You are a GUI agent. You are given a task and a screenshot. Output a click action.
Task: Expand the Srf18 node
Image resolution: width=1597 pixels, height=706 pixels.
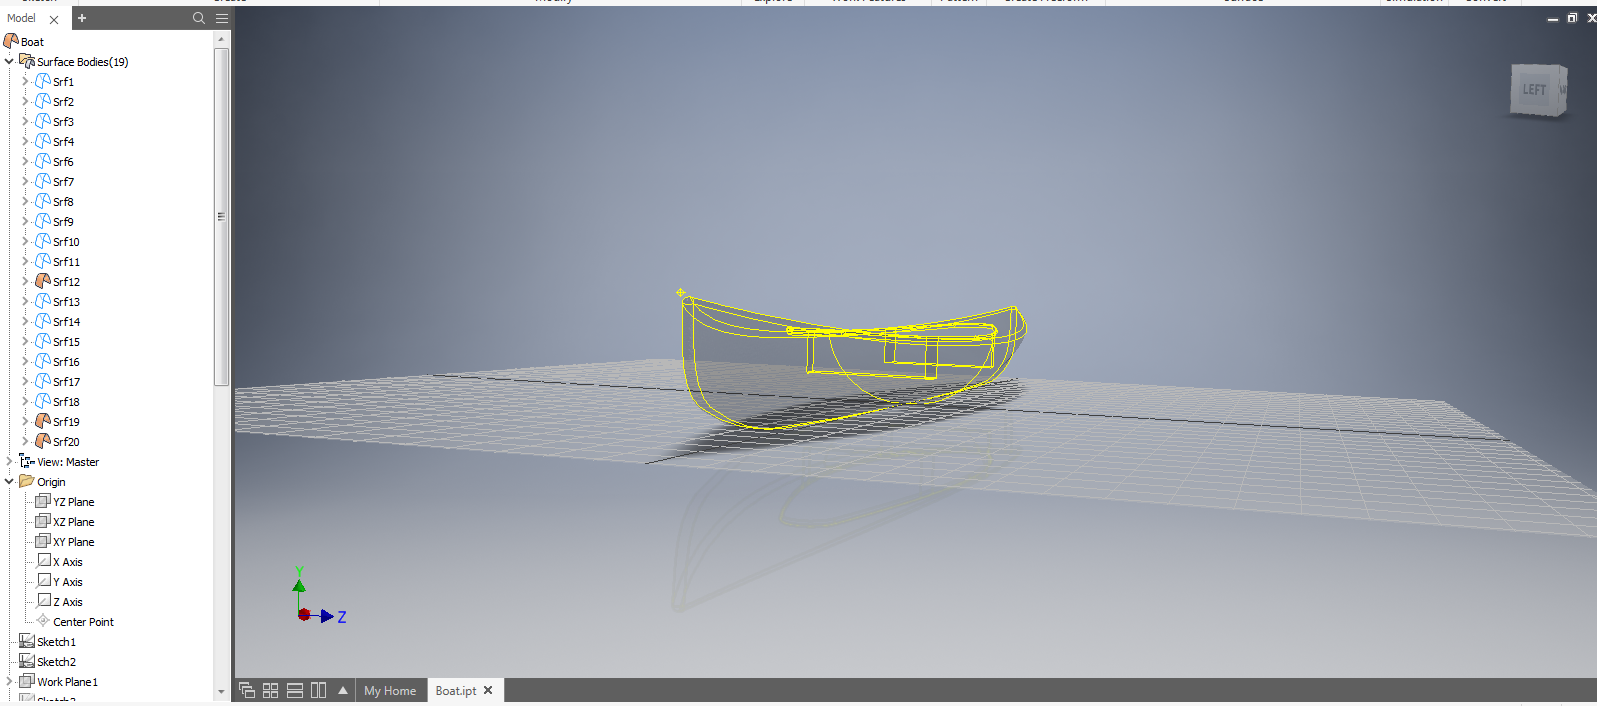(26, 401)
